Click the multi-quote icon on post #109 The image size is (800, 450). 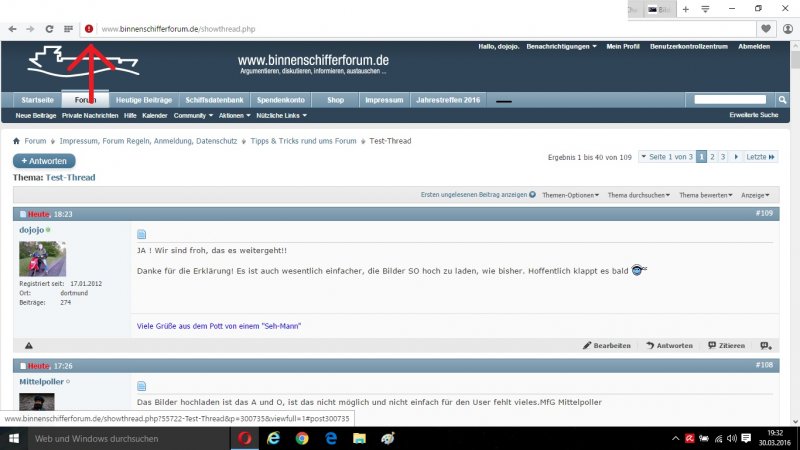pyautogui.click(x=766, y=345)
